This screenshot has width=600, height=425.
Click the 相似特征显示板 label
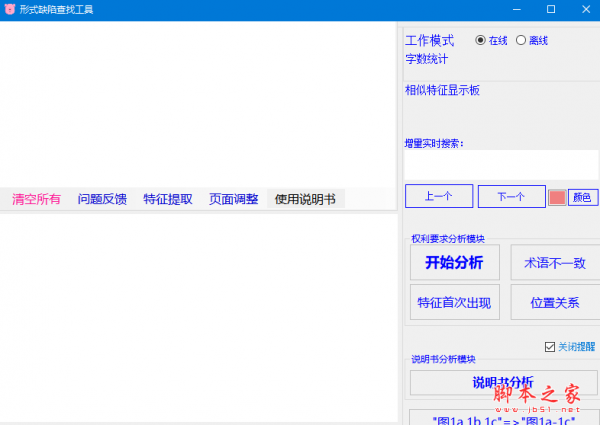click(x=442, y=90)
